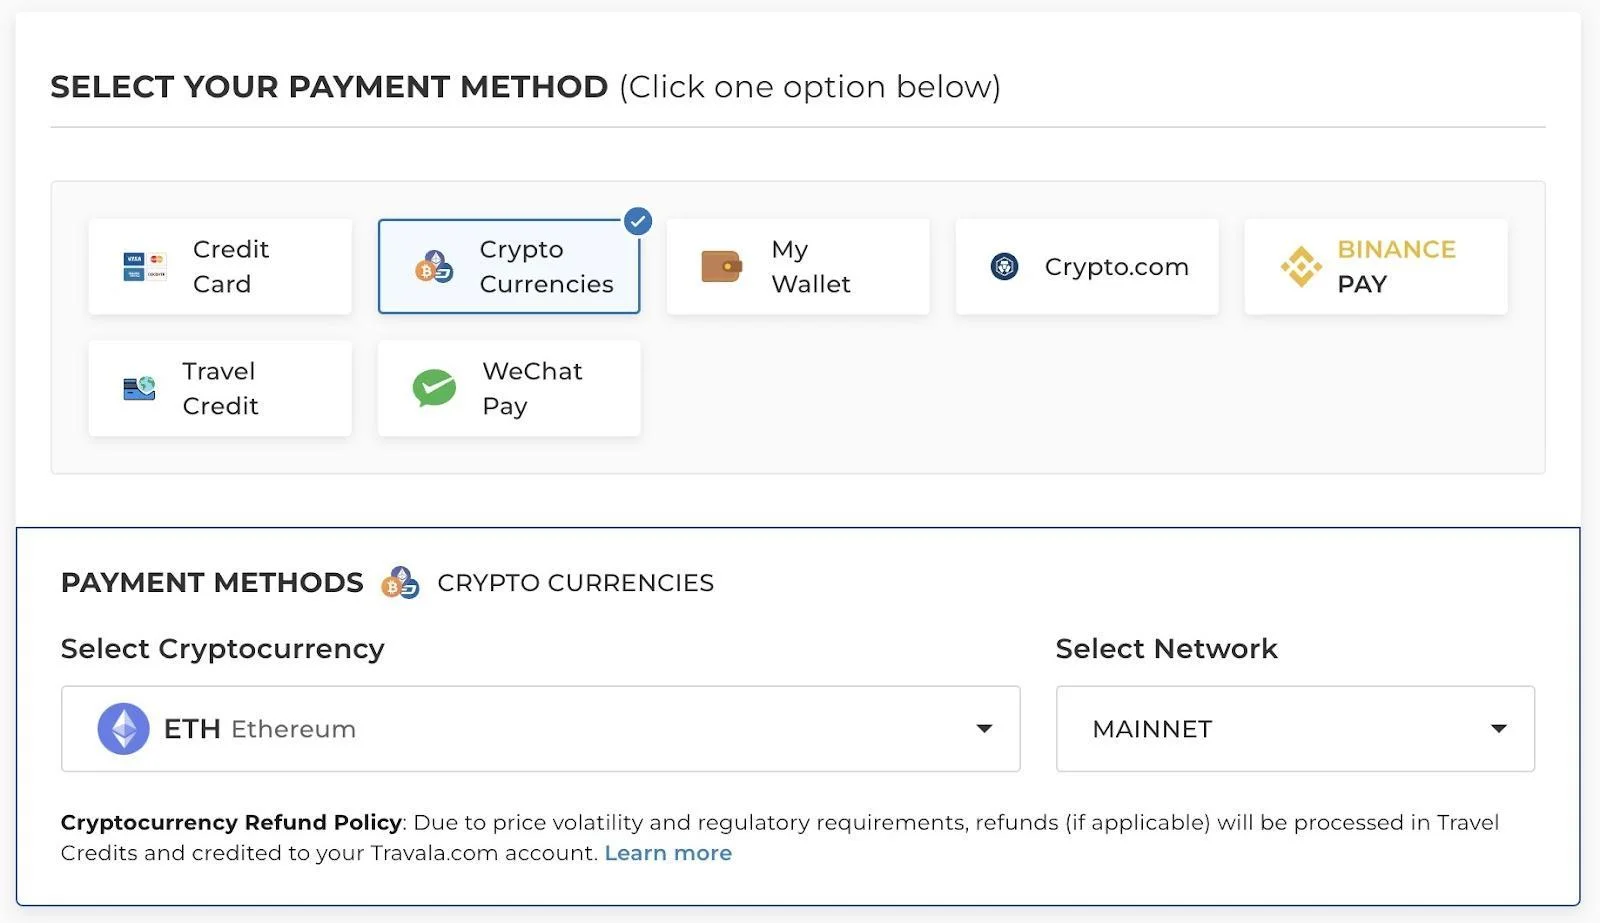Toggle the blue checkmark on Crypto Currencies
1600x923 pixels.
(637, 221)
